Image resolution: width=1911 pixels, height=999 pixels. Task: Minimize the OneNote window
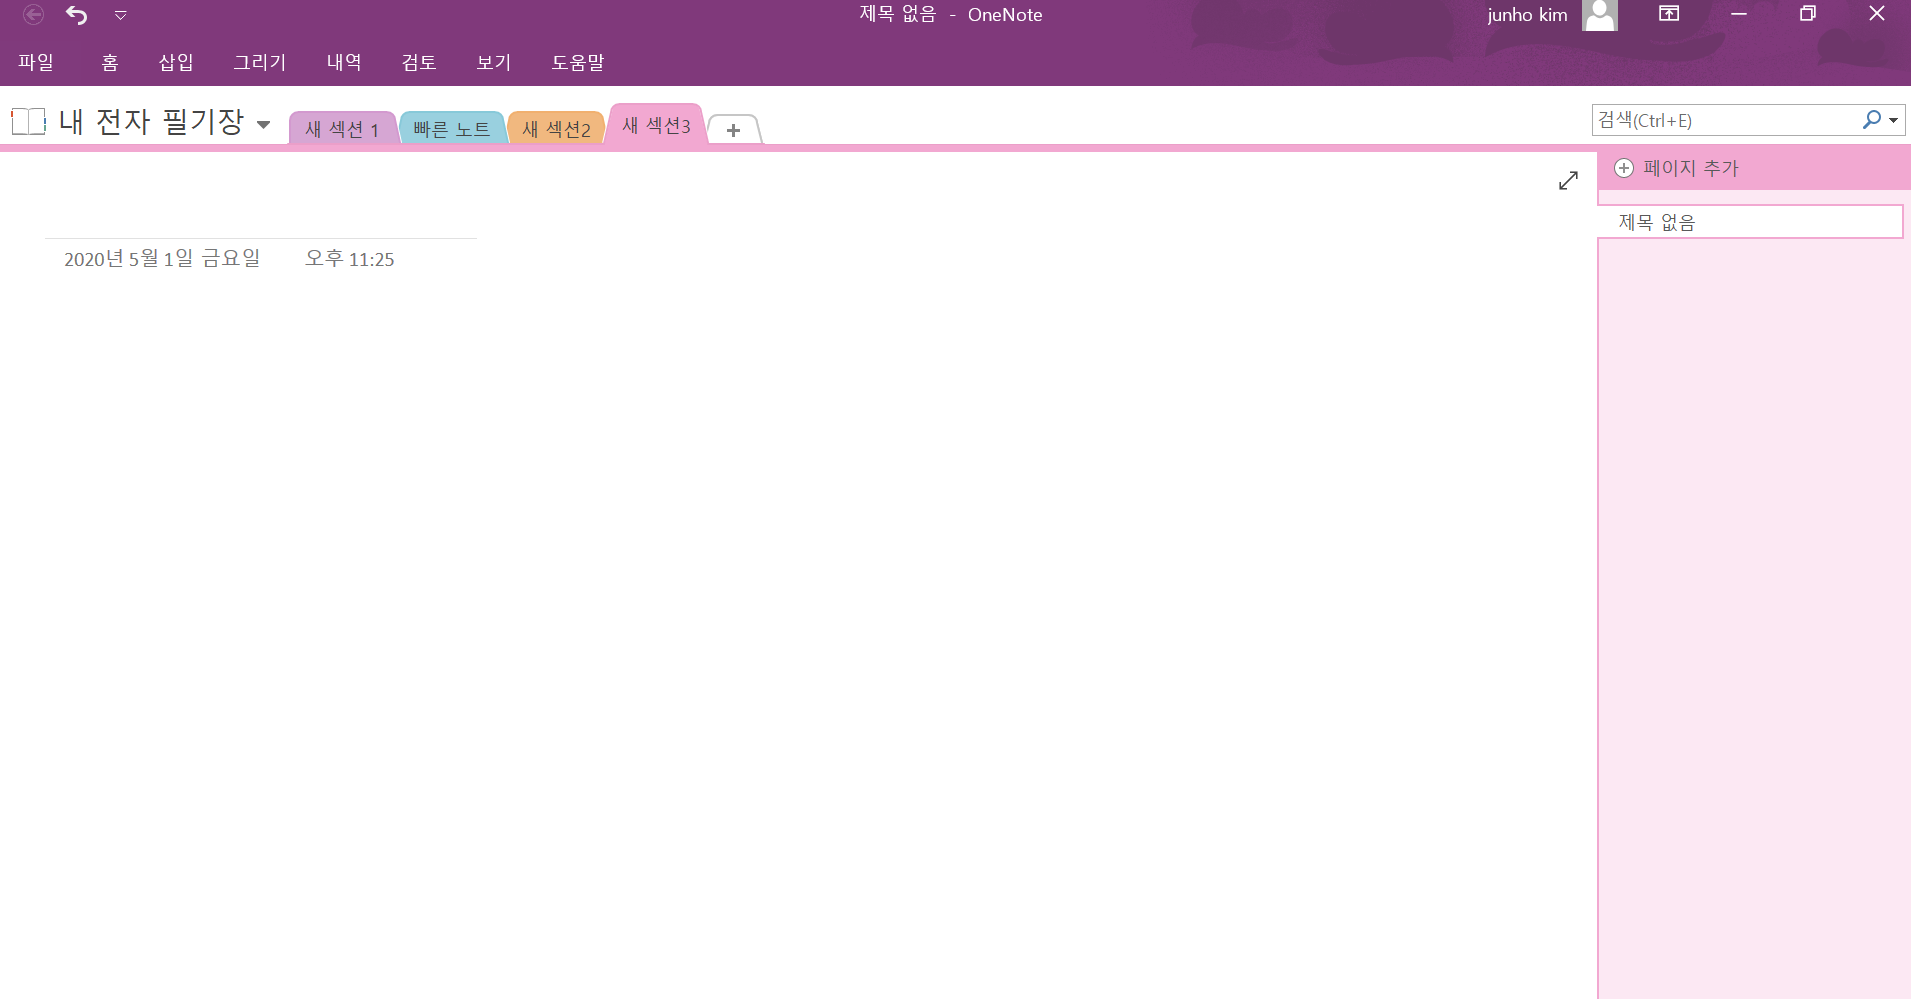click(1739, 14)
